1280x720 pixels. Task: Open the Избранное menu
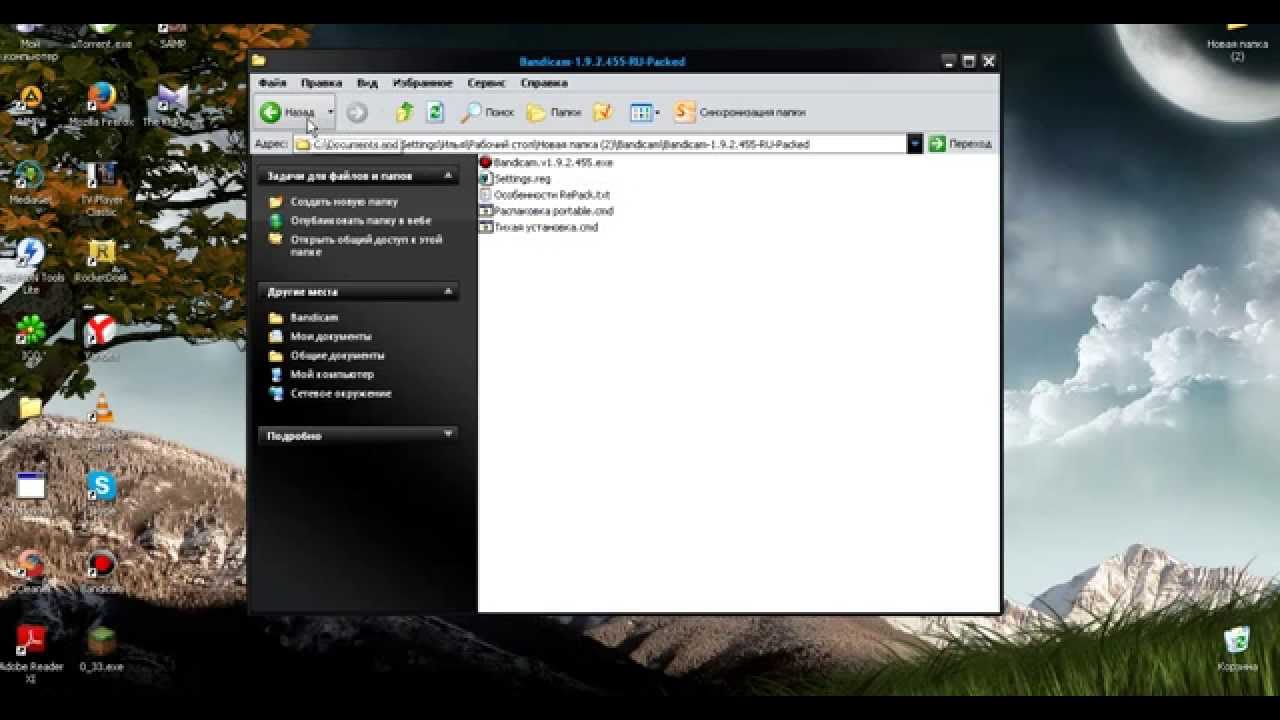[422, 83]
